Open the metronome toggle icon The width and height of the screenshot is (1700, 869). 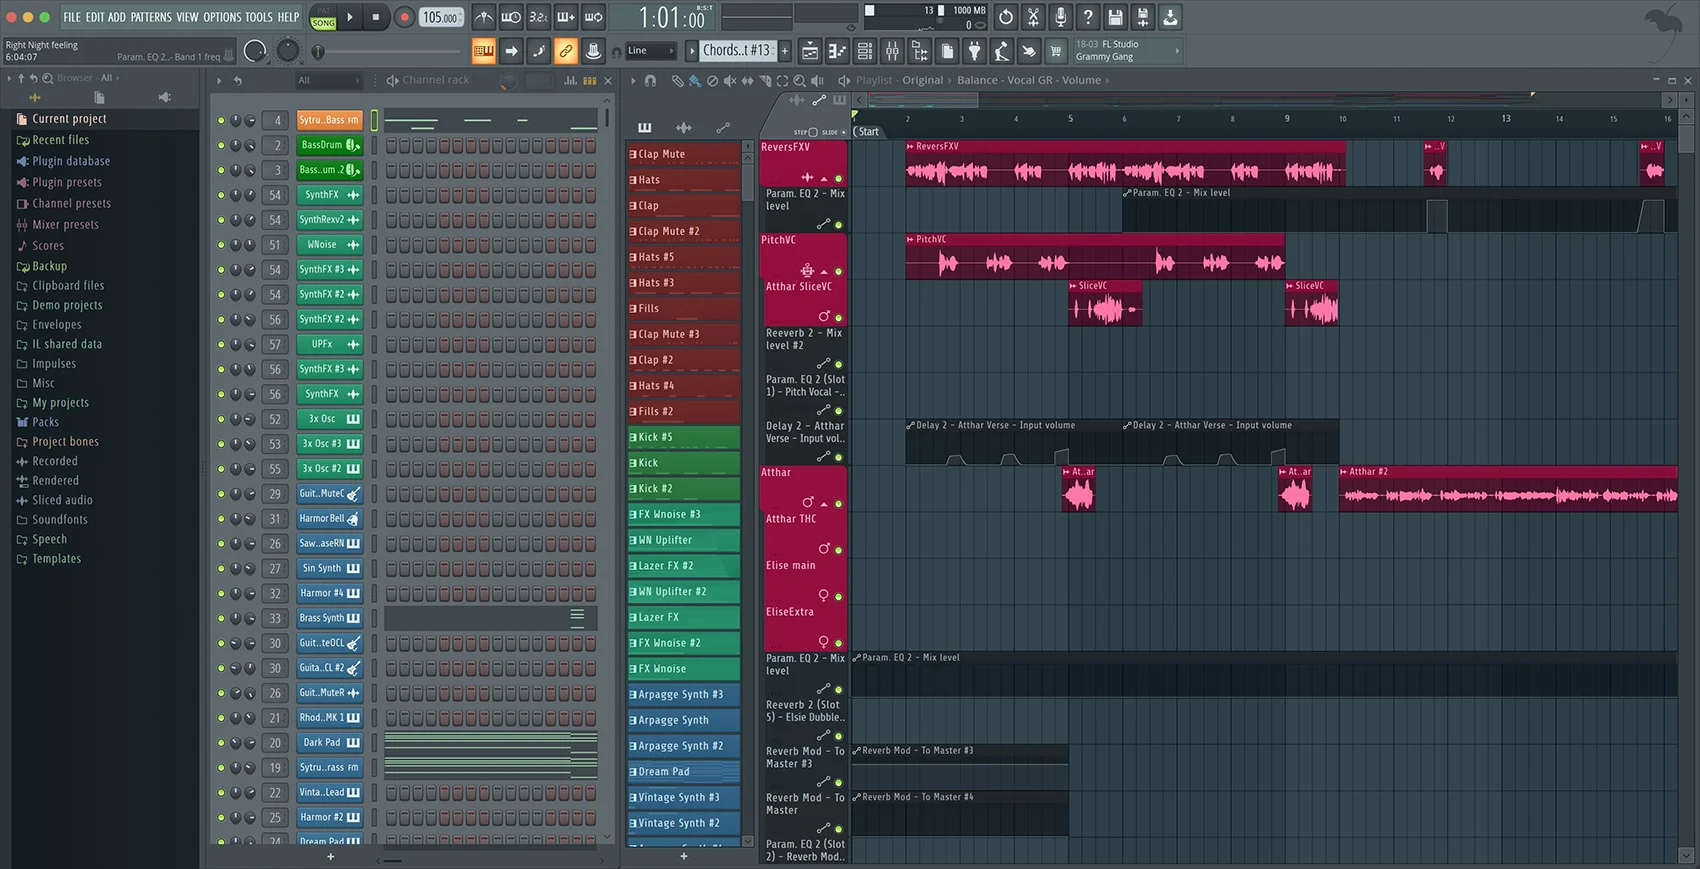click(x=484, y=17)
